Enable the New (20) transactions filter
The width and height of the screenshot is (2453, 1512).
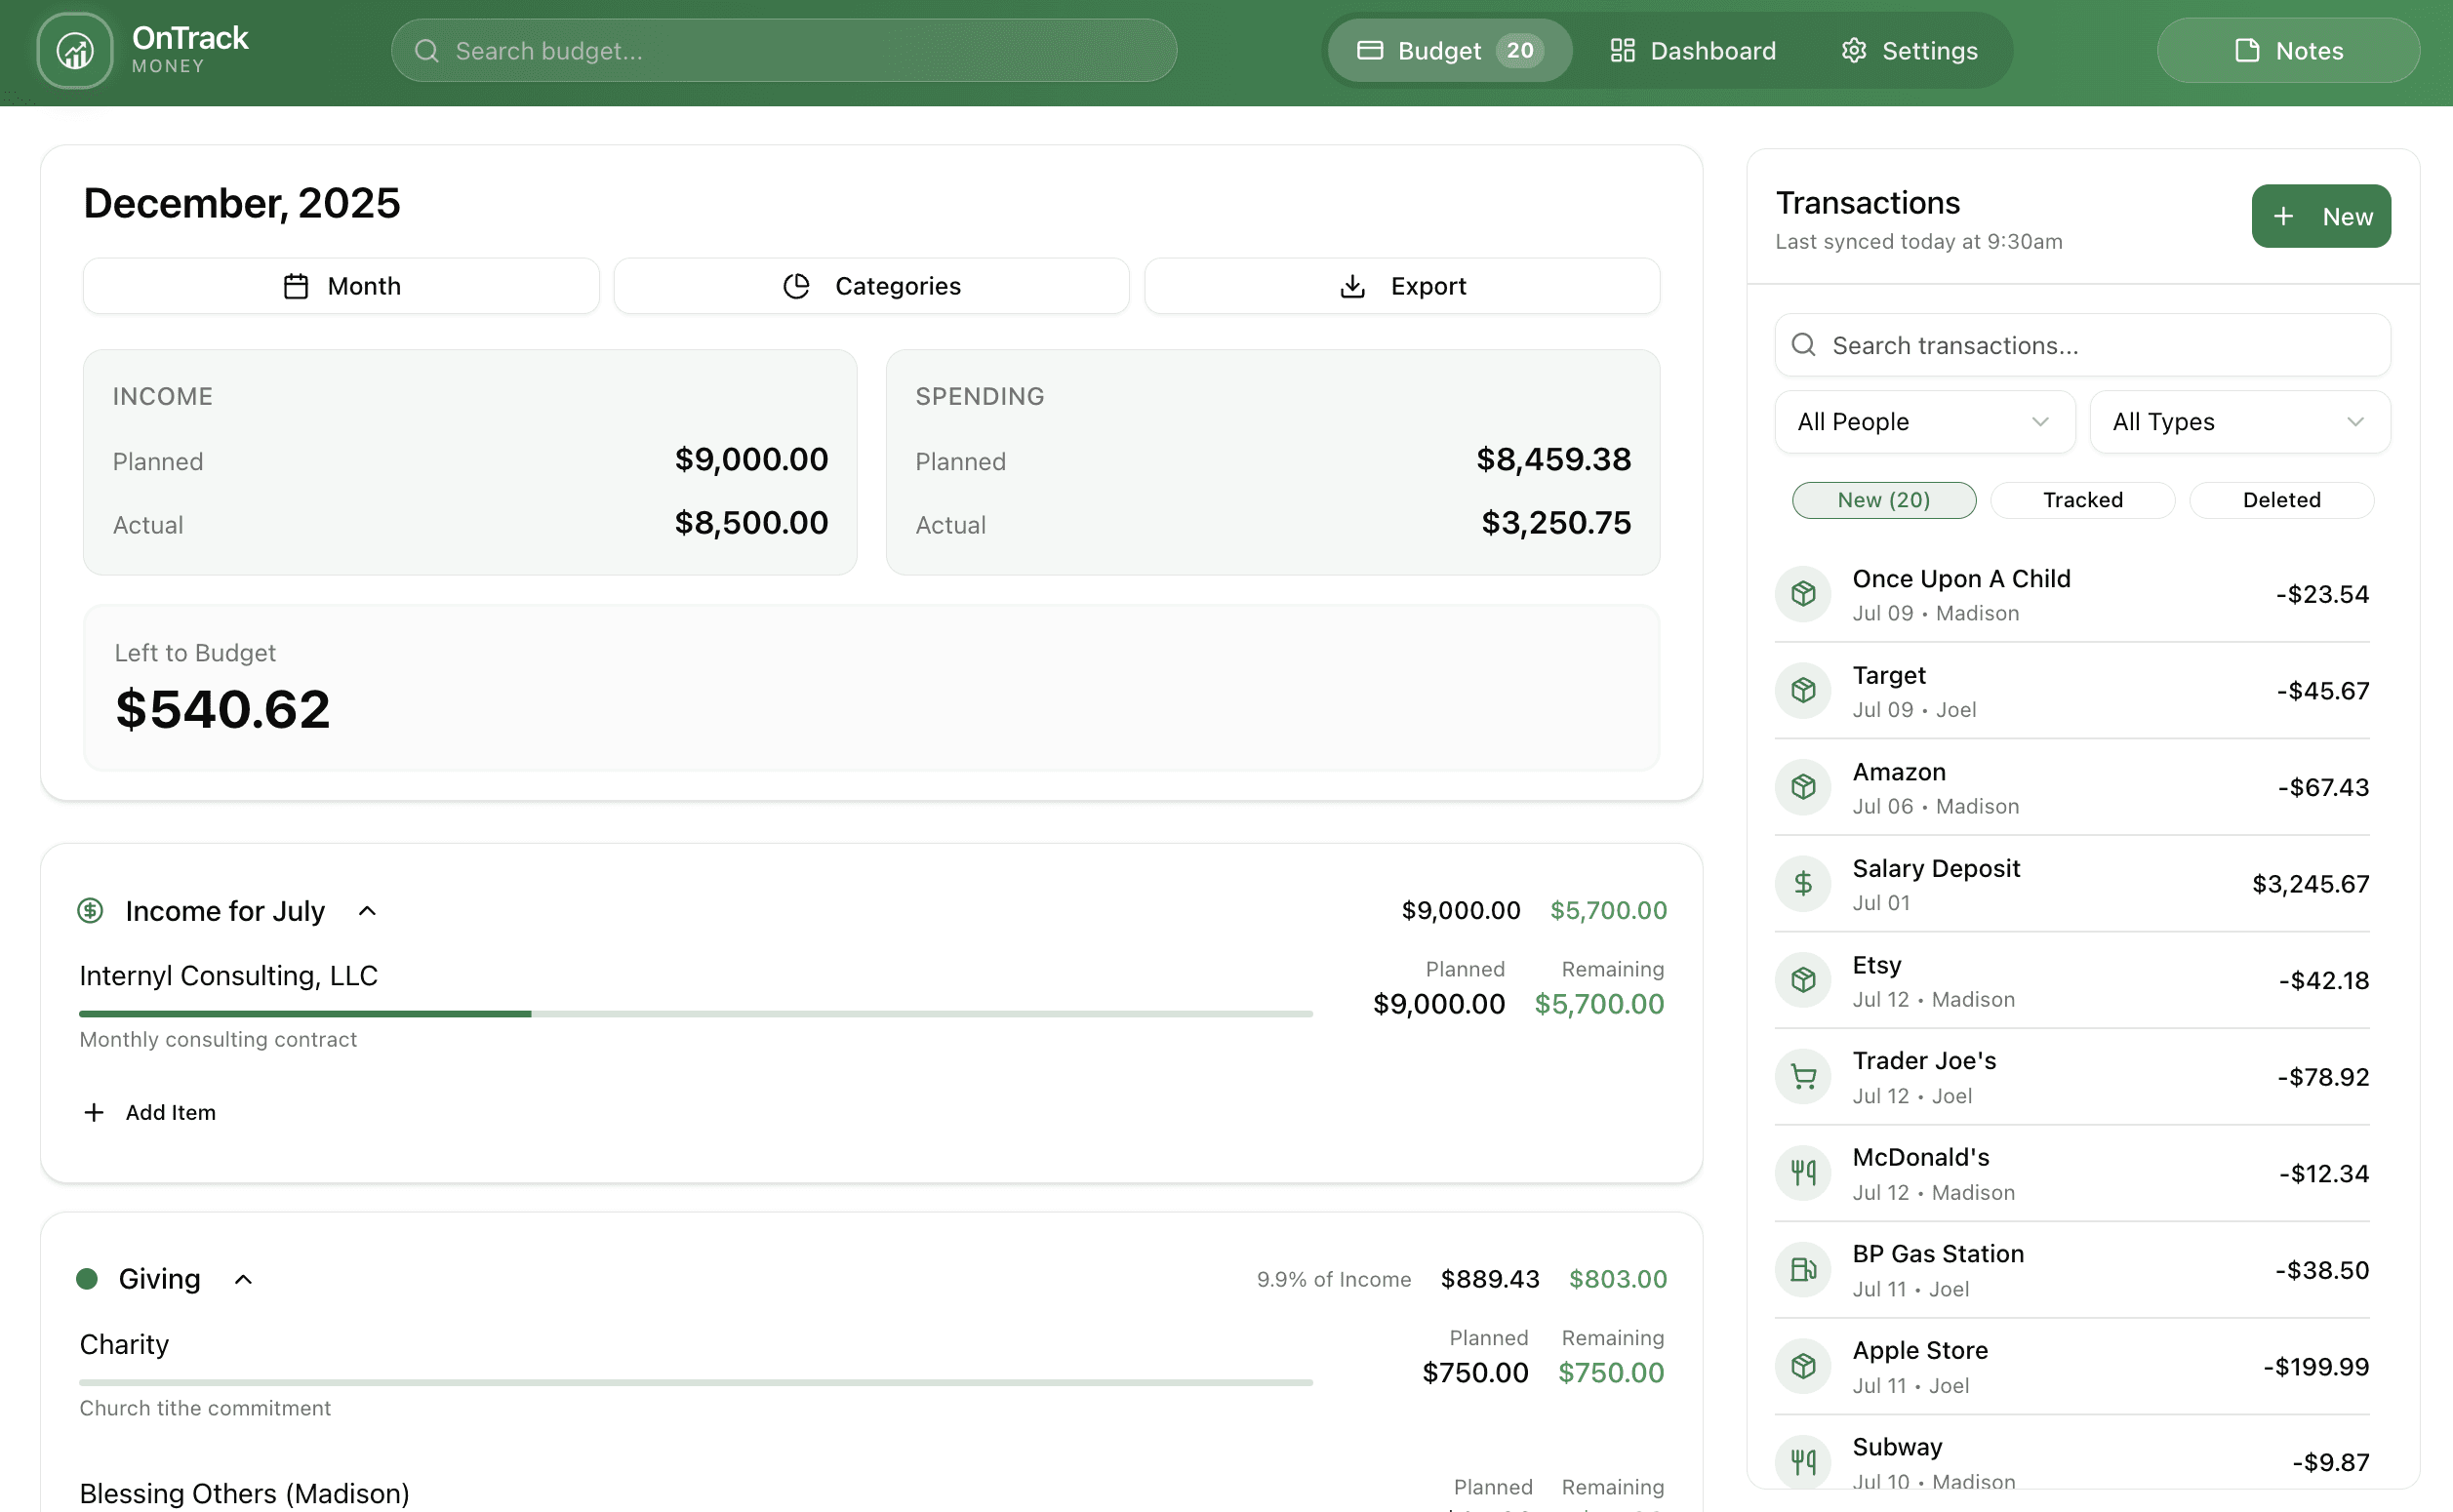click(1884, 500)
